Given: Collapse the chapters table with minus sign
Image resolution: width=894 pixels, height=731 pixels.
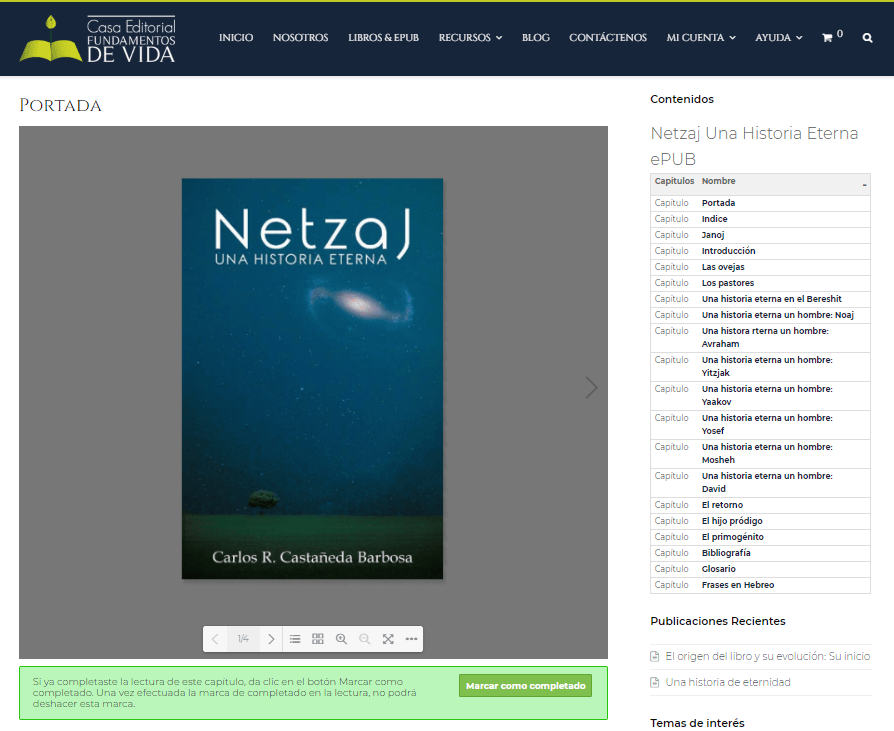Looking at the screenshot, I should click(x=864, y=185).
